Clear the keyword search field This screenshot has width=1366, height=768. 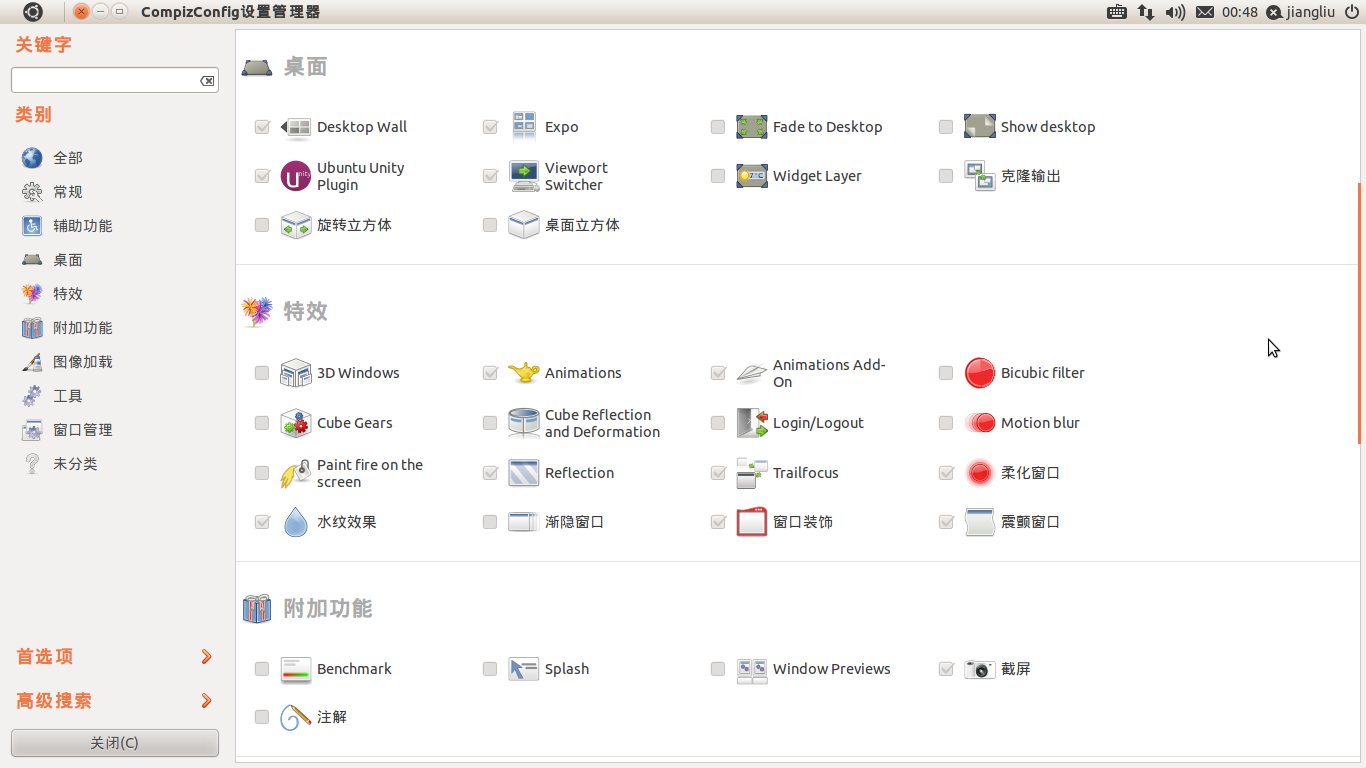tap(207, 81)
